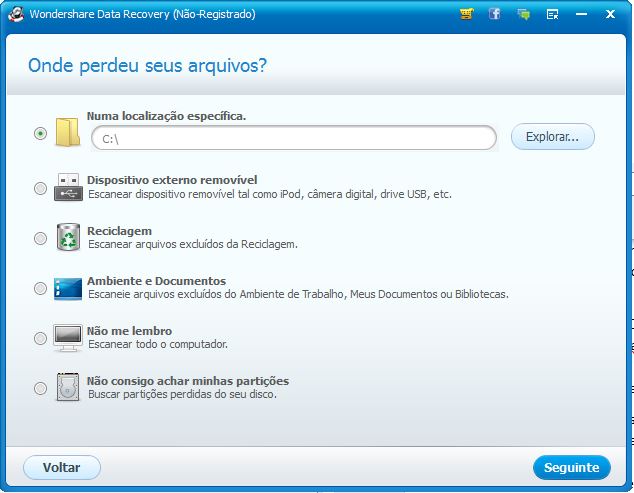Choose the 'Reciclagem' radio option
The height and width of the screenshot is (493, 634).
[40, 238]
